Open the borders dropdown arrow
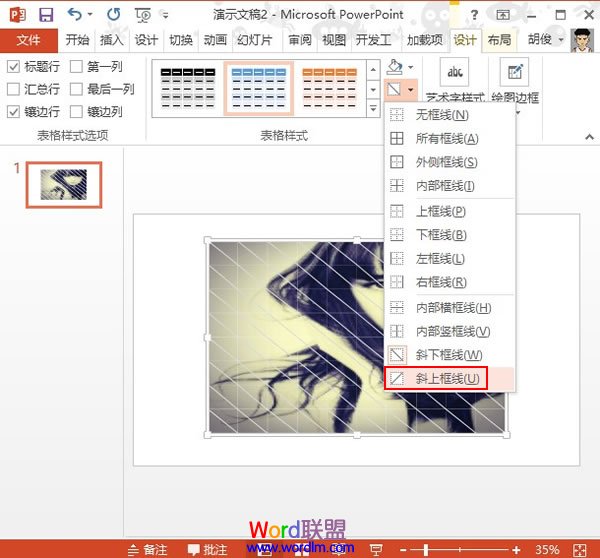 click(411, 90)
